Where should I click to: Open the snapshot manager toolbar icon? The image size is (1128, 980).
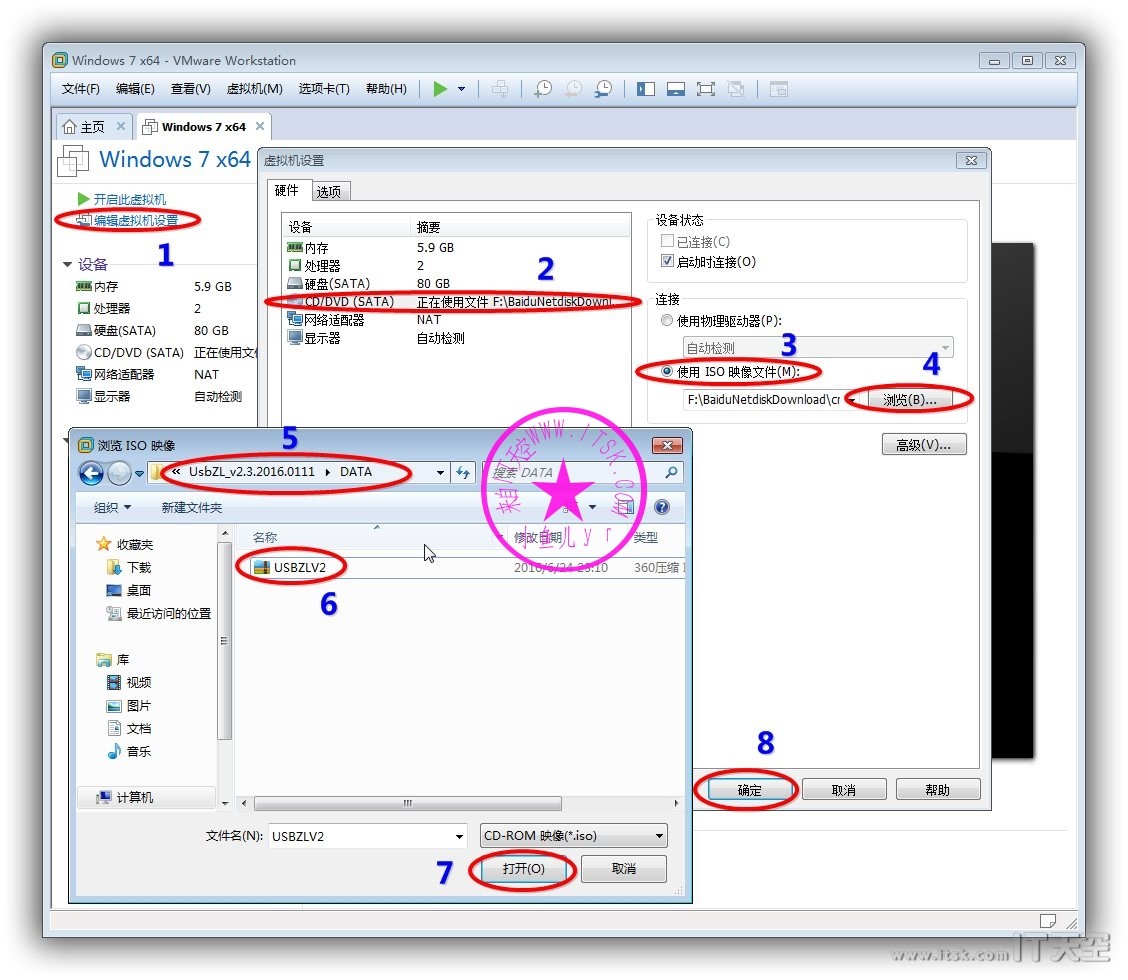click(604, 89)
